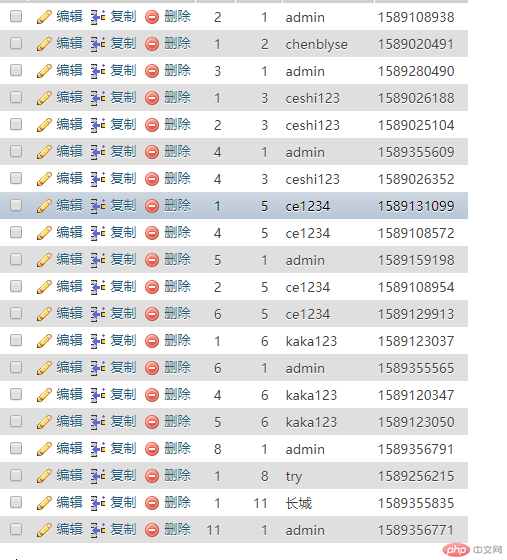This screenshot has width=507, height=560.
Task: Click pencil edit icon in chenblyse row
Action: click(x=44, y=44)
